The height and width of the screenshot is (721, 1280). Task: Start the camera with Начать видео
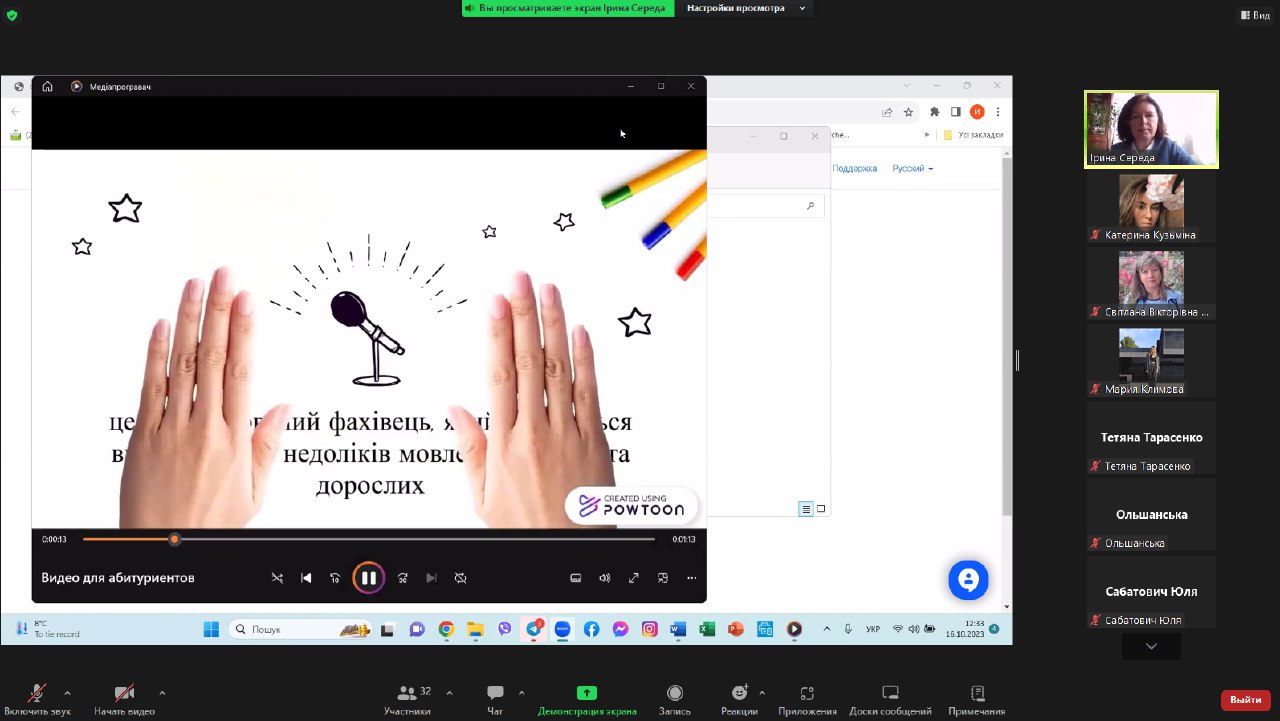tap(124, 694)
